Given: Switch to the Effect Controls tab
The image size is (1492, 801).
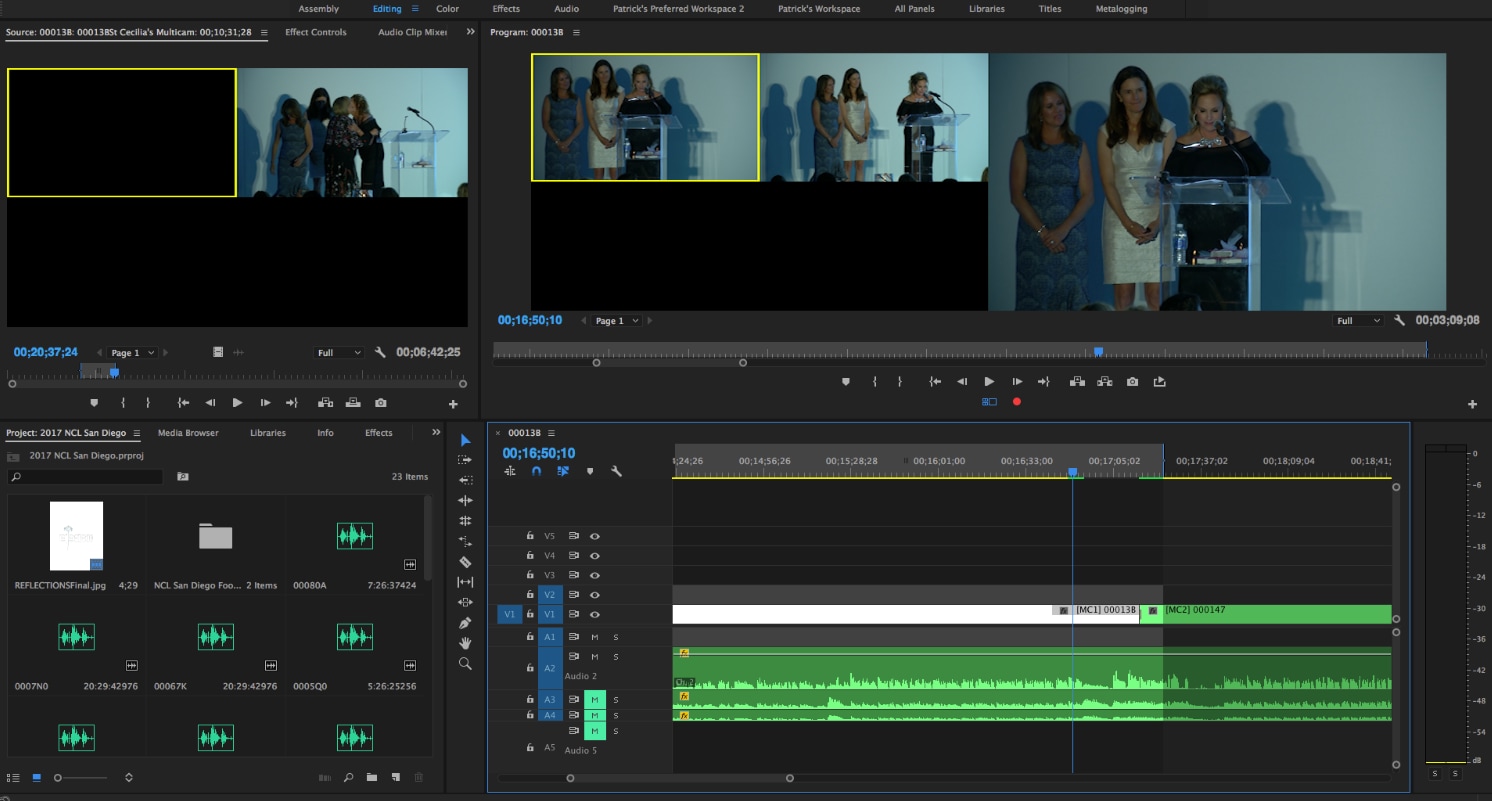Looking at the screenshot, I should pos(315,32).
